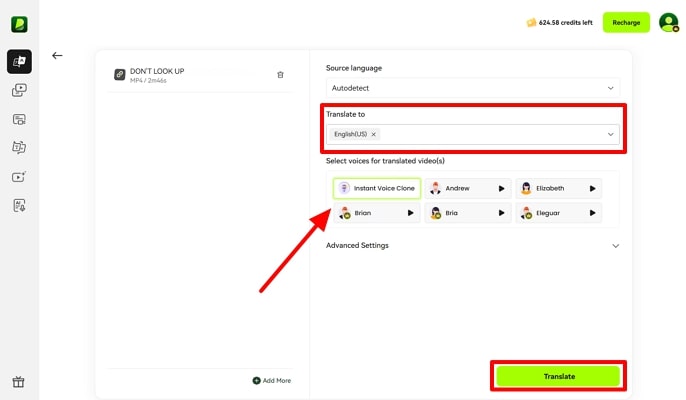The image size is (686, 400).
Task: Open the user profile avatar
Action: point(668,22)
